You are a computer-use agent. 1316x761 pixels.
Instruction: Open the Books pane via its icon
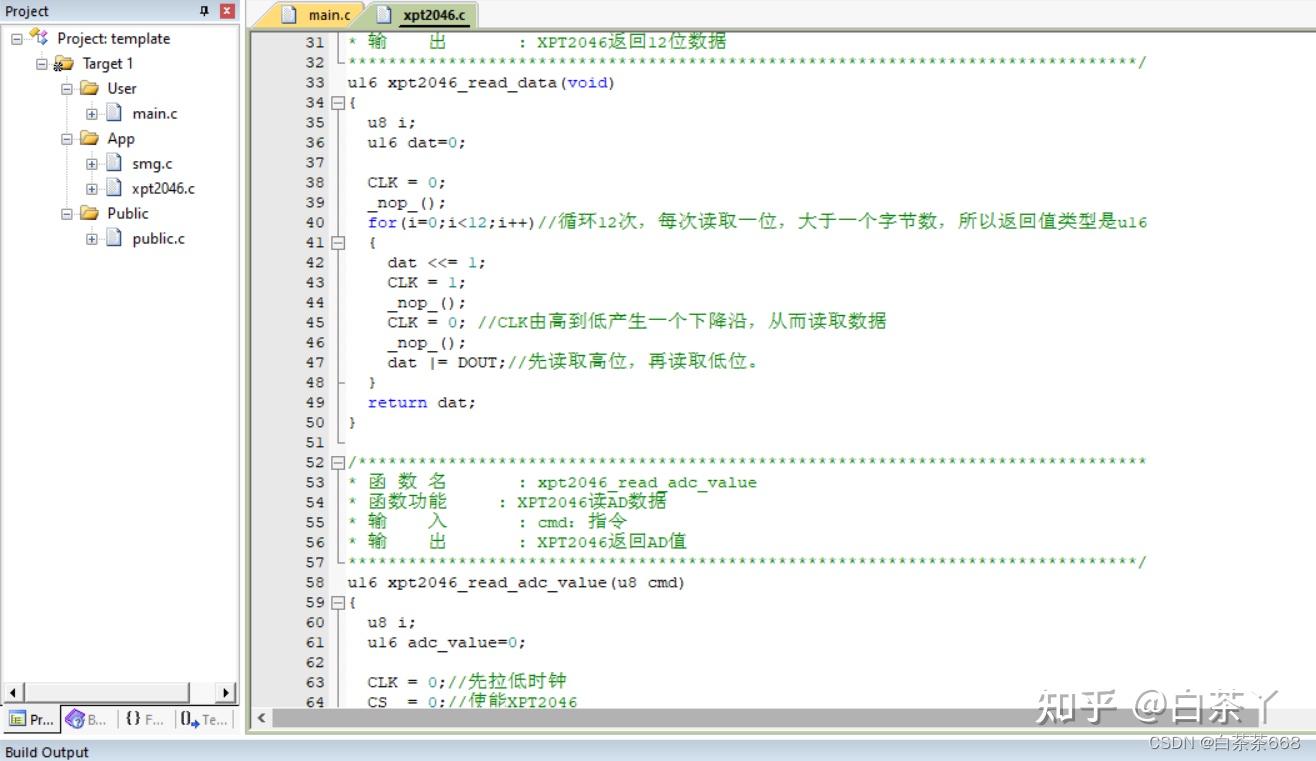pyautogui.click(x=75, y=718)
